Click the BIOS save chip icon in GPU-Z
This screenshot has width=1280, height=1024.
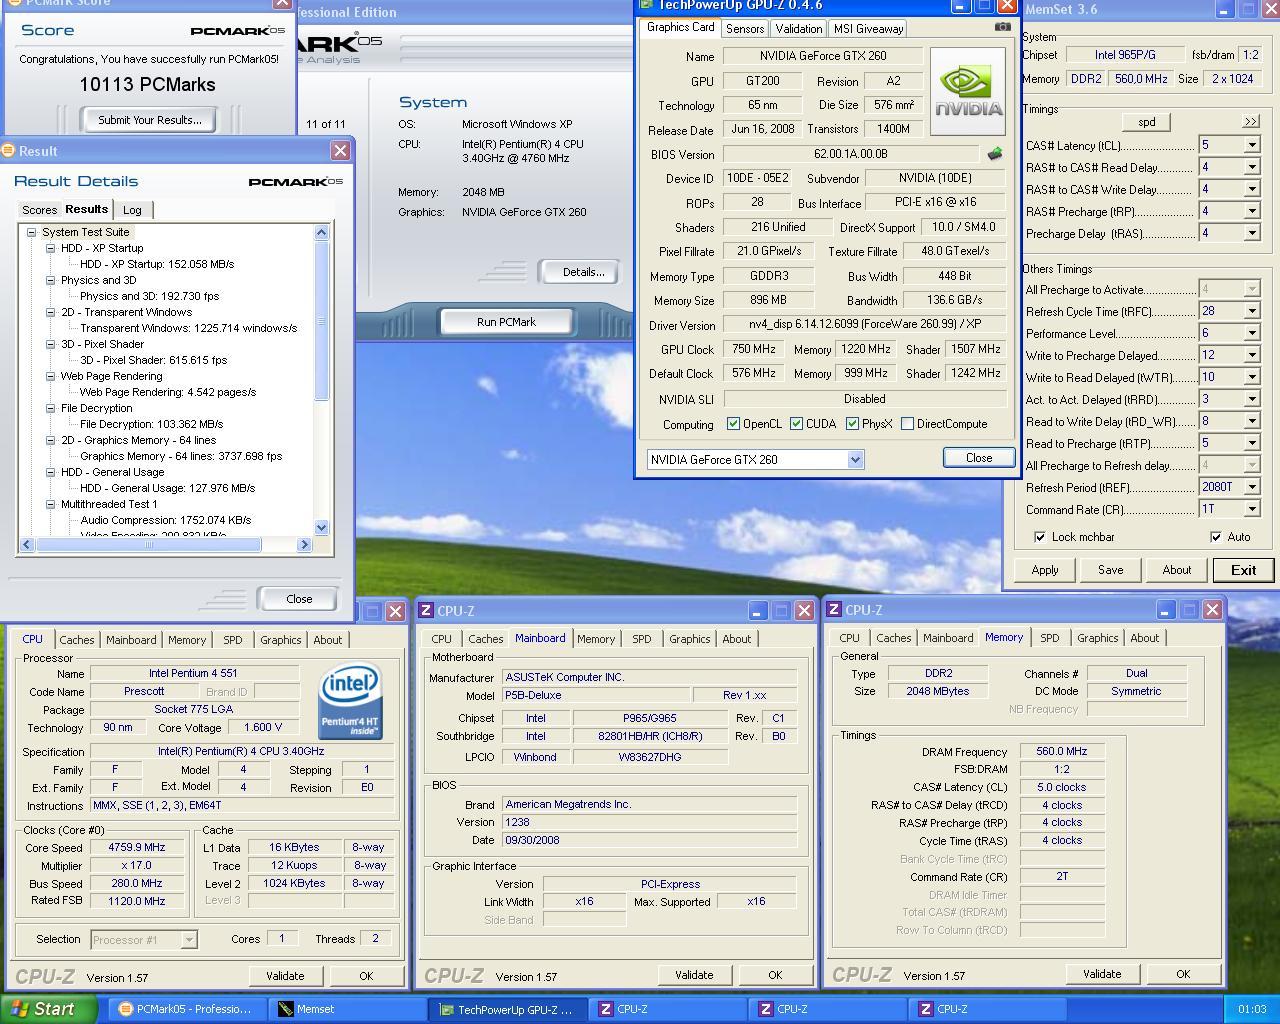[994, 154]
